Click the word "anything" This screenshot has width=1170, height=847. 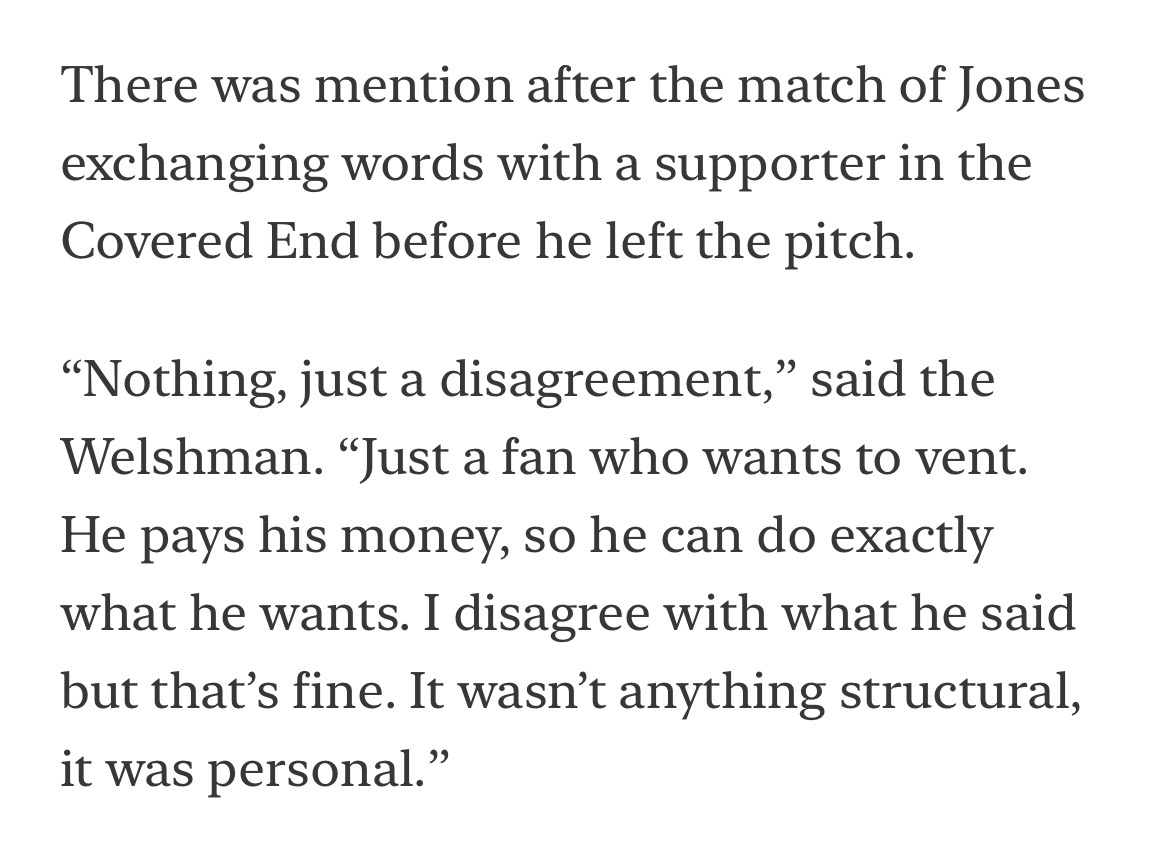pyautogui.click(x=722, y=694)
